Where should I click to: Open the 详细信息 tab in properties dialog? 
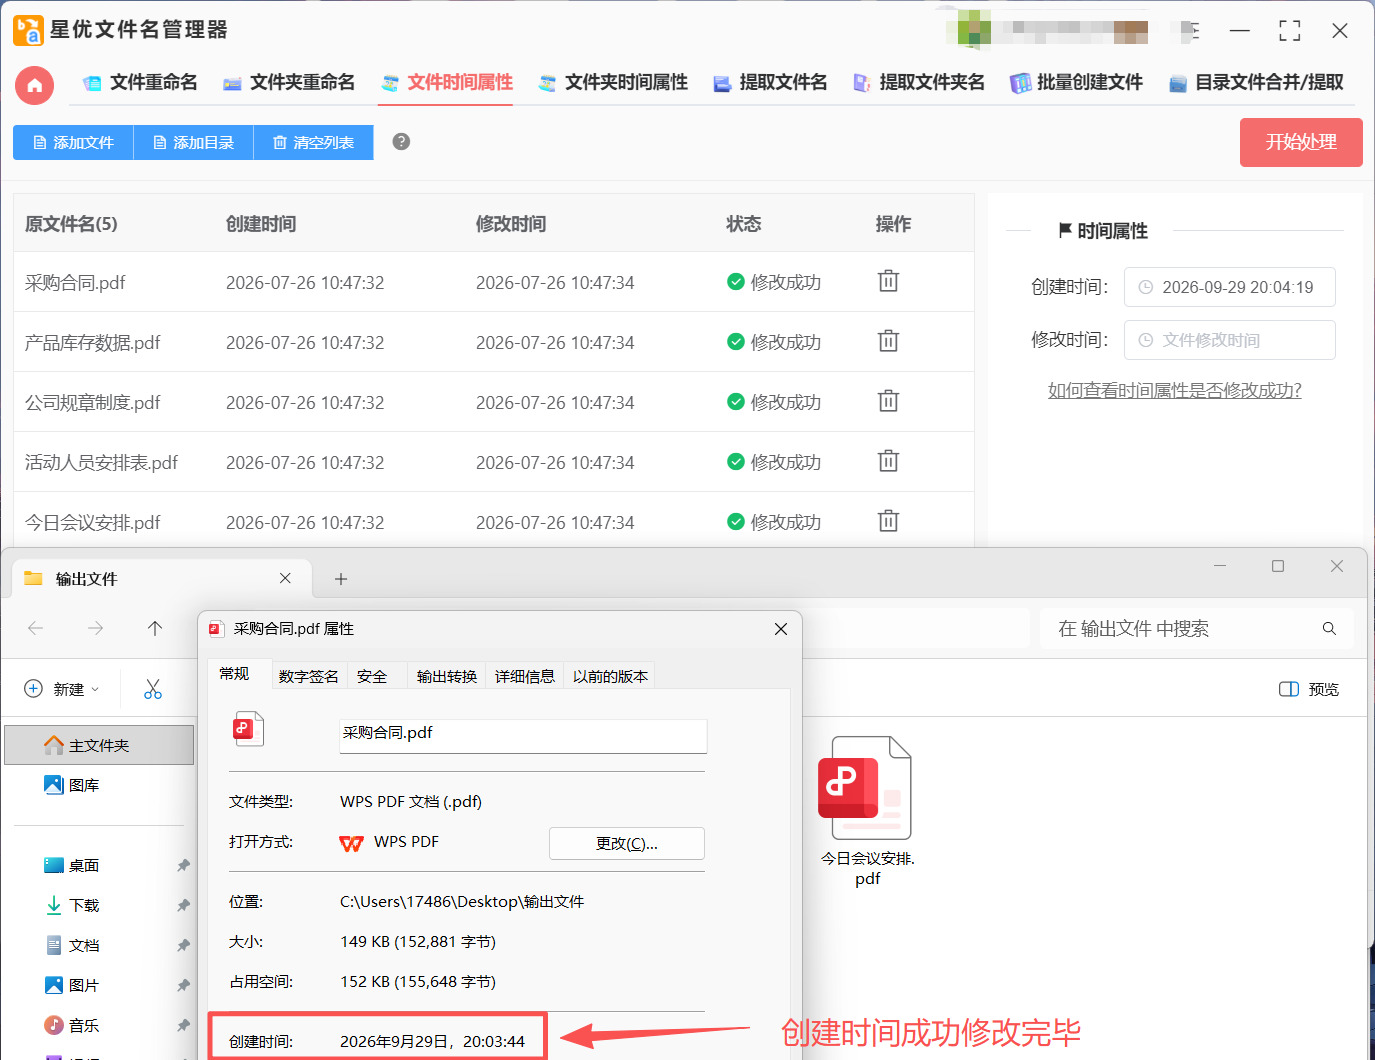(524, 676)
